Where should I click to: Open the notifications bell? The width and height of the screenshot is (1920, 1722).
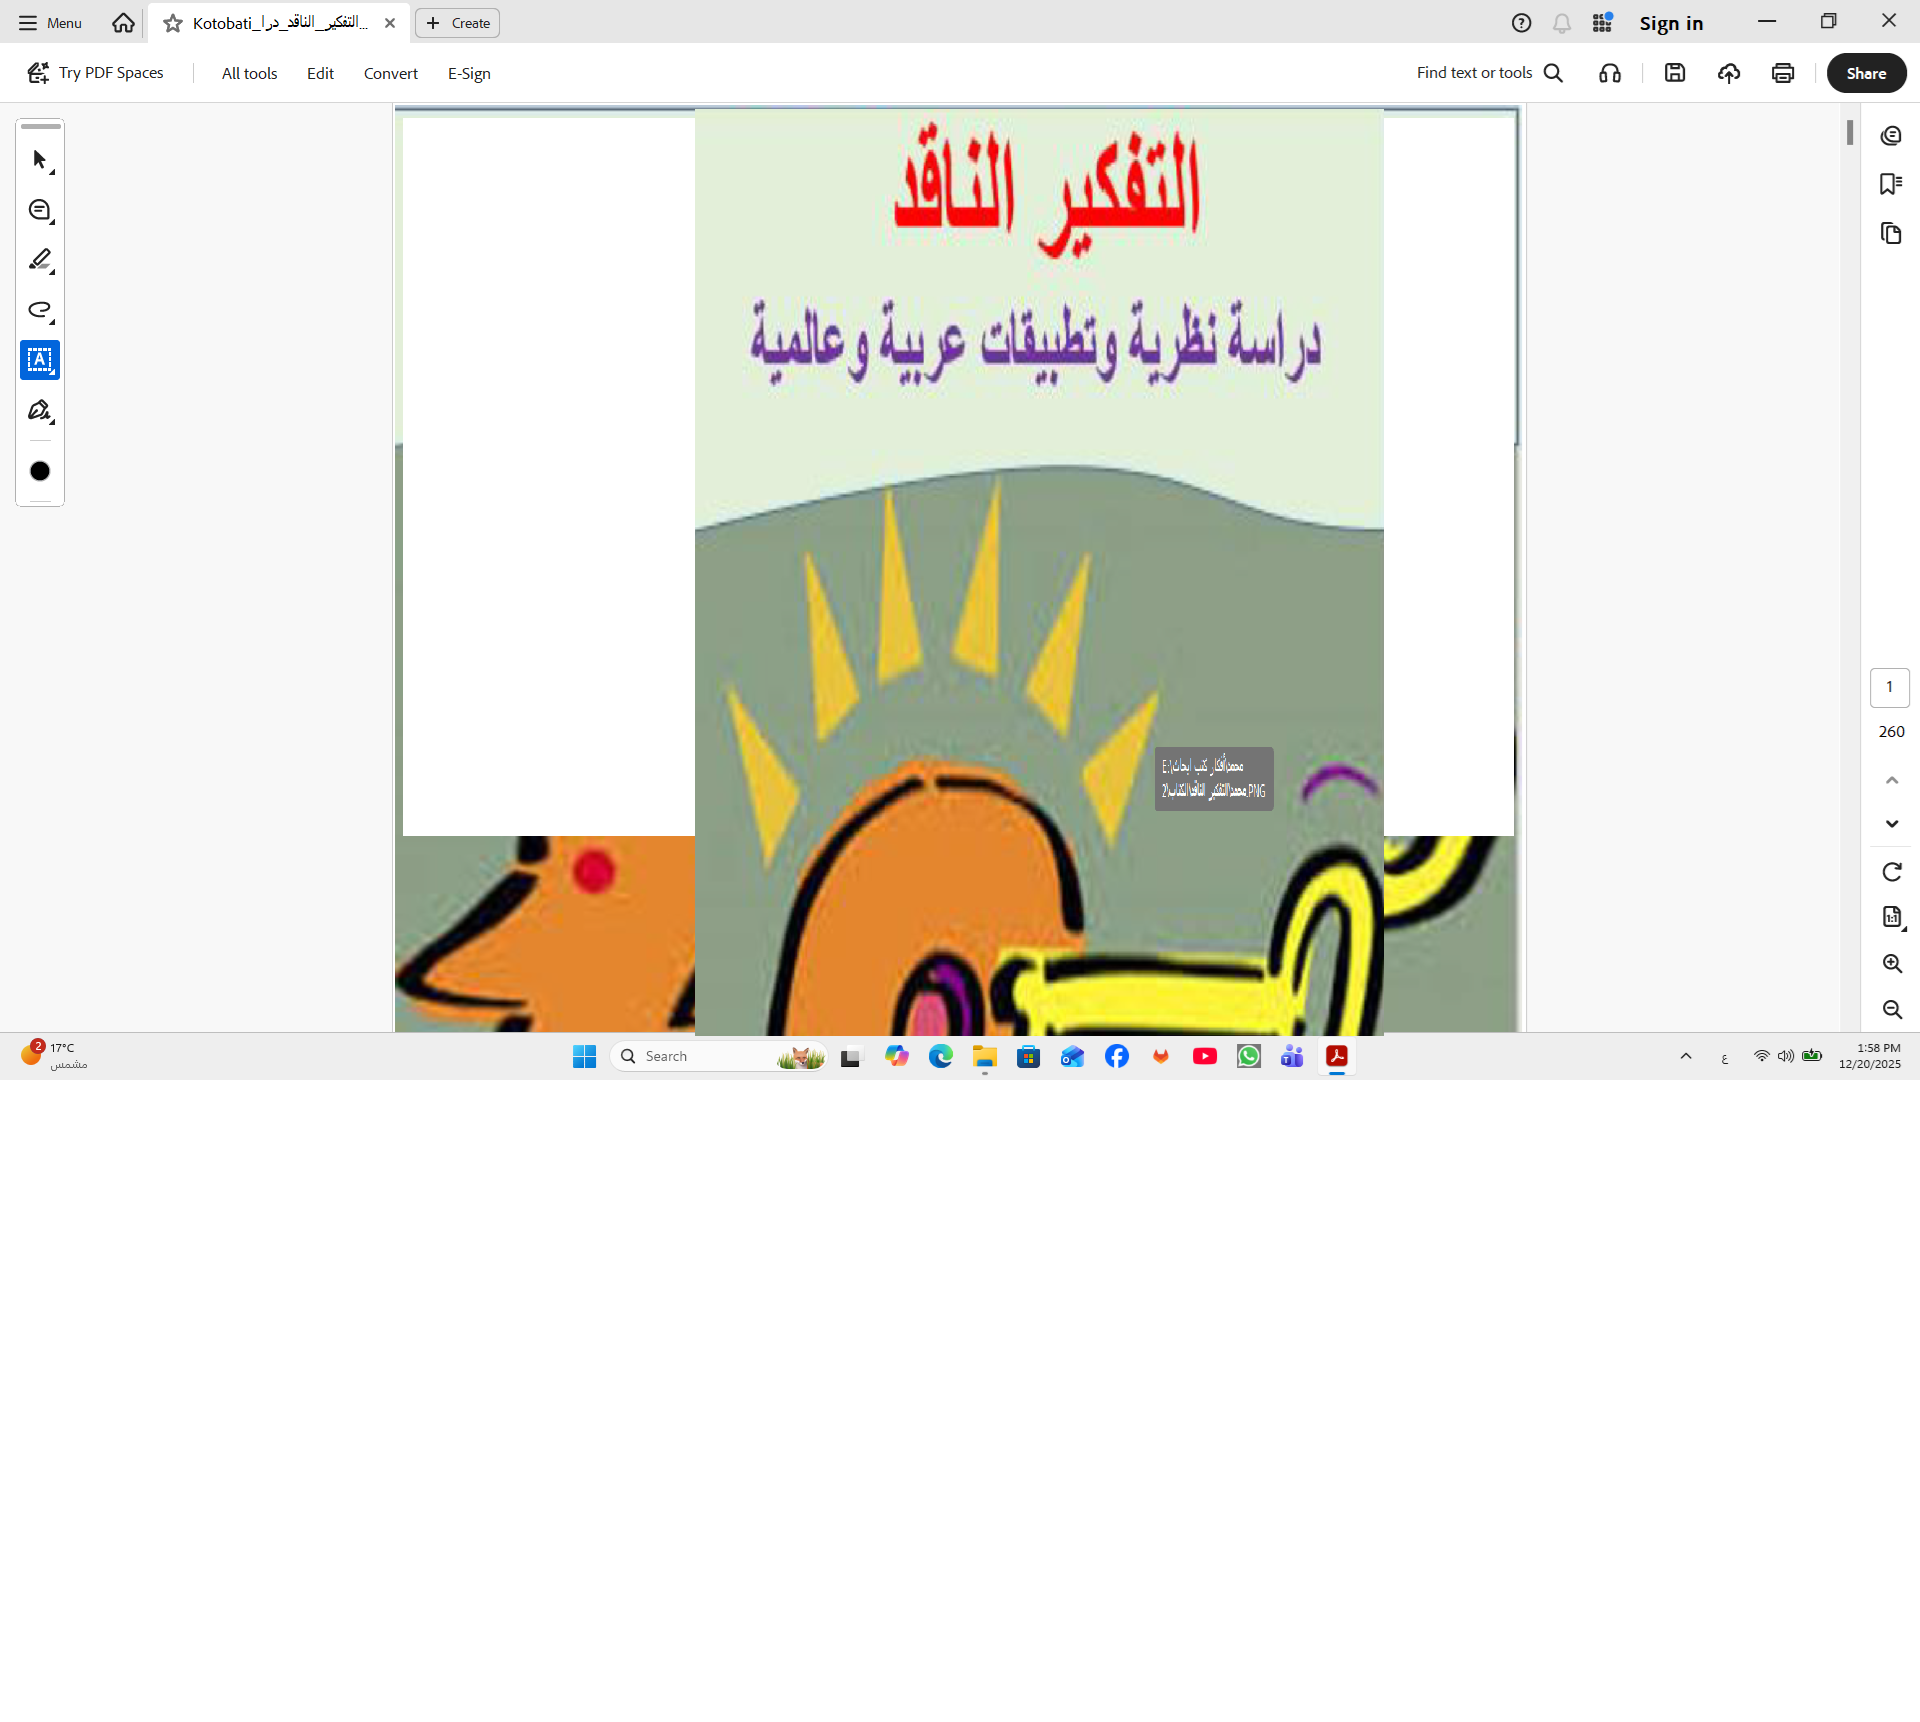pyautogui.click(x=1562, y=23)
